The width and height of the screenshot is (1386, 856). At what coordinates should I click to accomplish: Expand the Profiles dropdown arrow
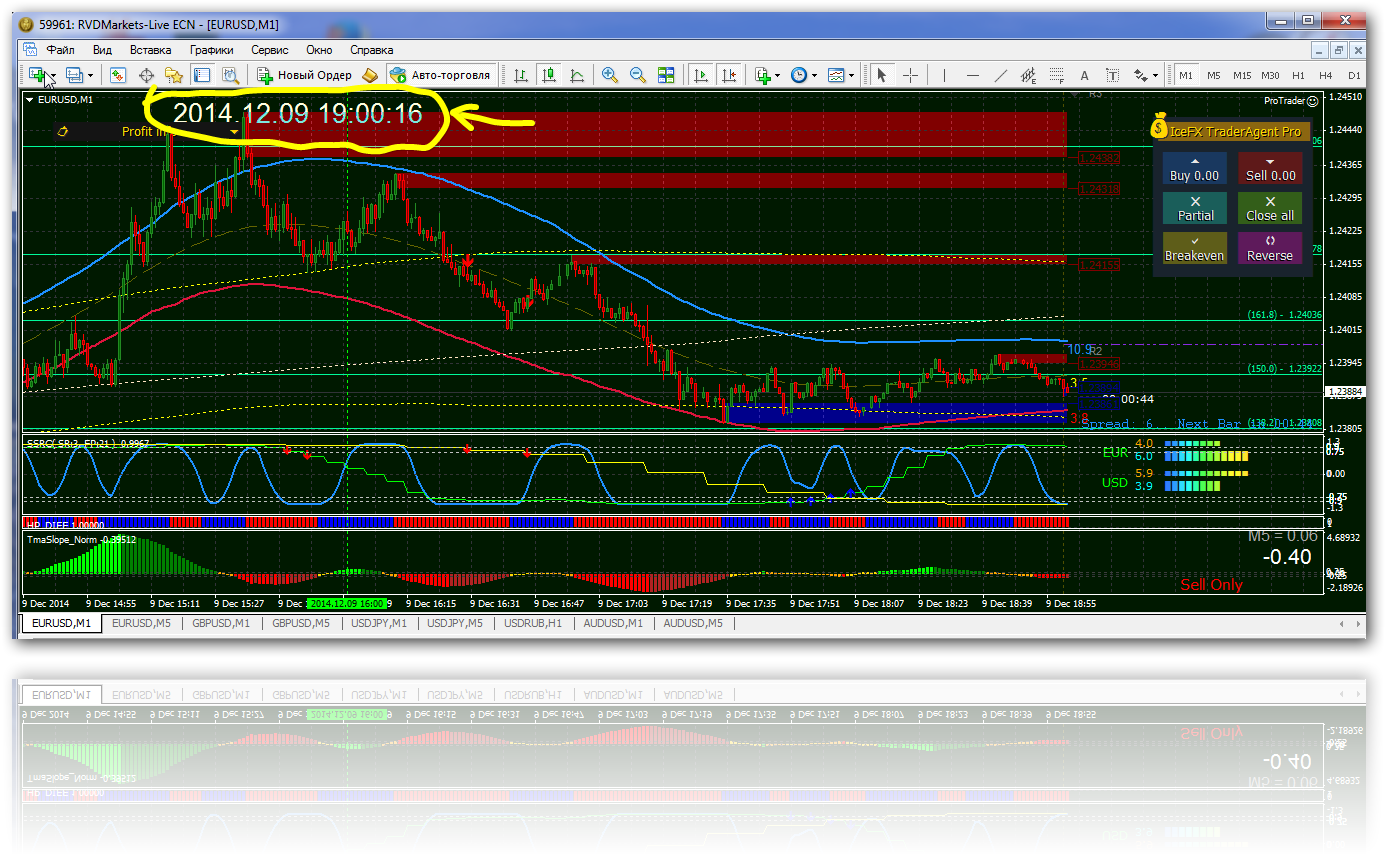(90, 76)
